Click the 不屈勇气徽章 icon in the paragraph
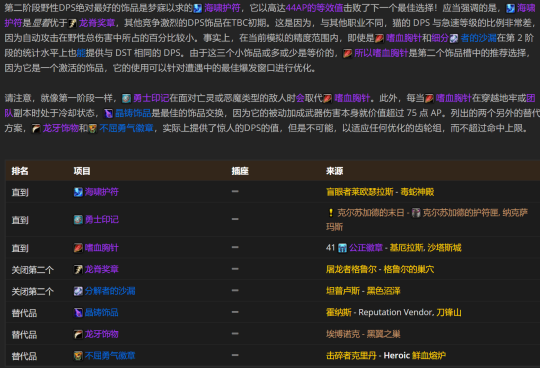Viewport: 540px width, 368px height. (93, 129)
